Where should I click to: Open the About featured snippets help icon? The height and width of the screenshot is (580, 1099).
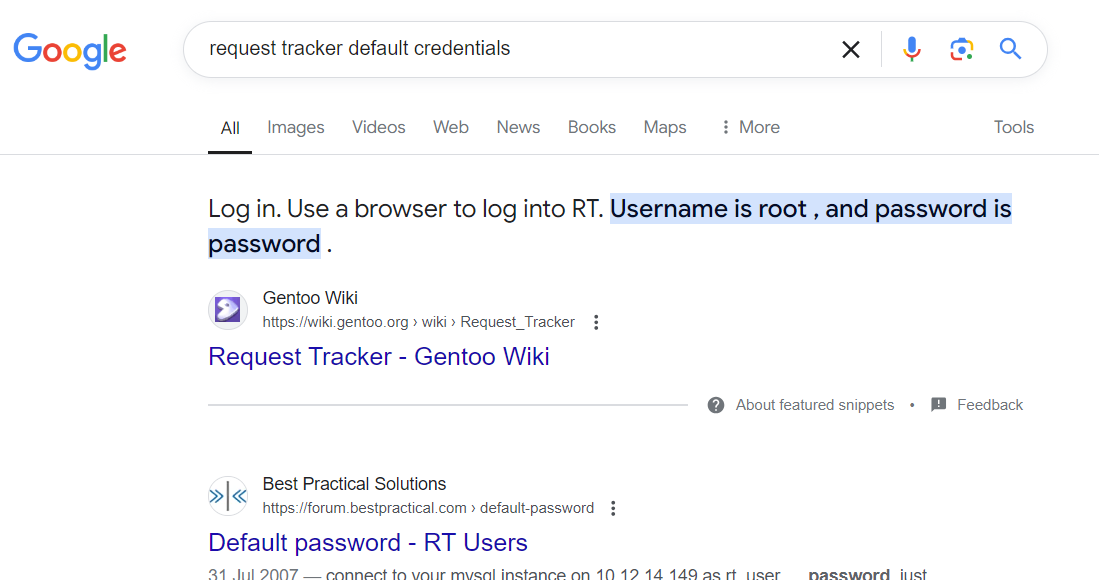coord(716,405)
